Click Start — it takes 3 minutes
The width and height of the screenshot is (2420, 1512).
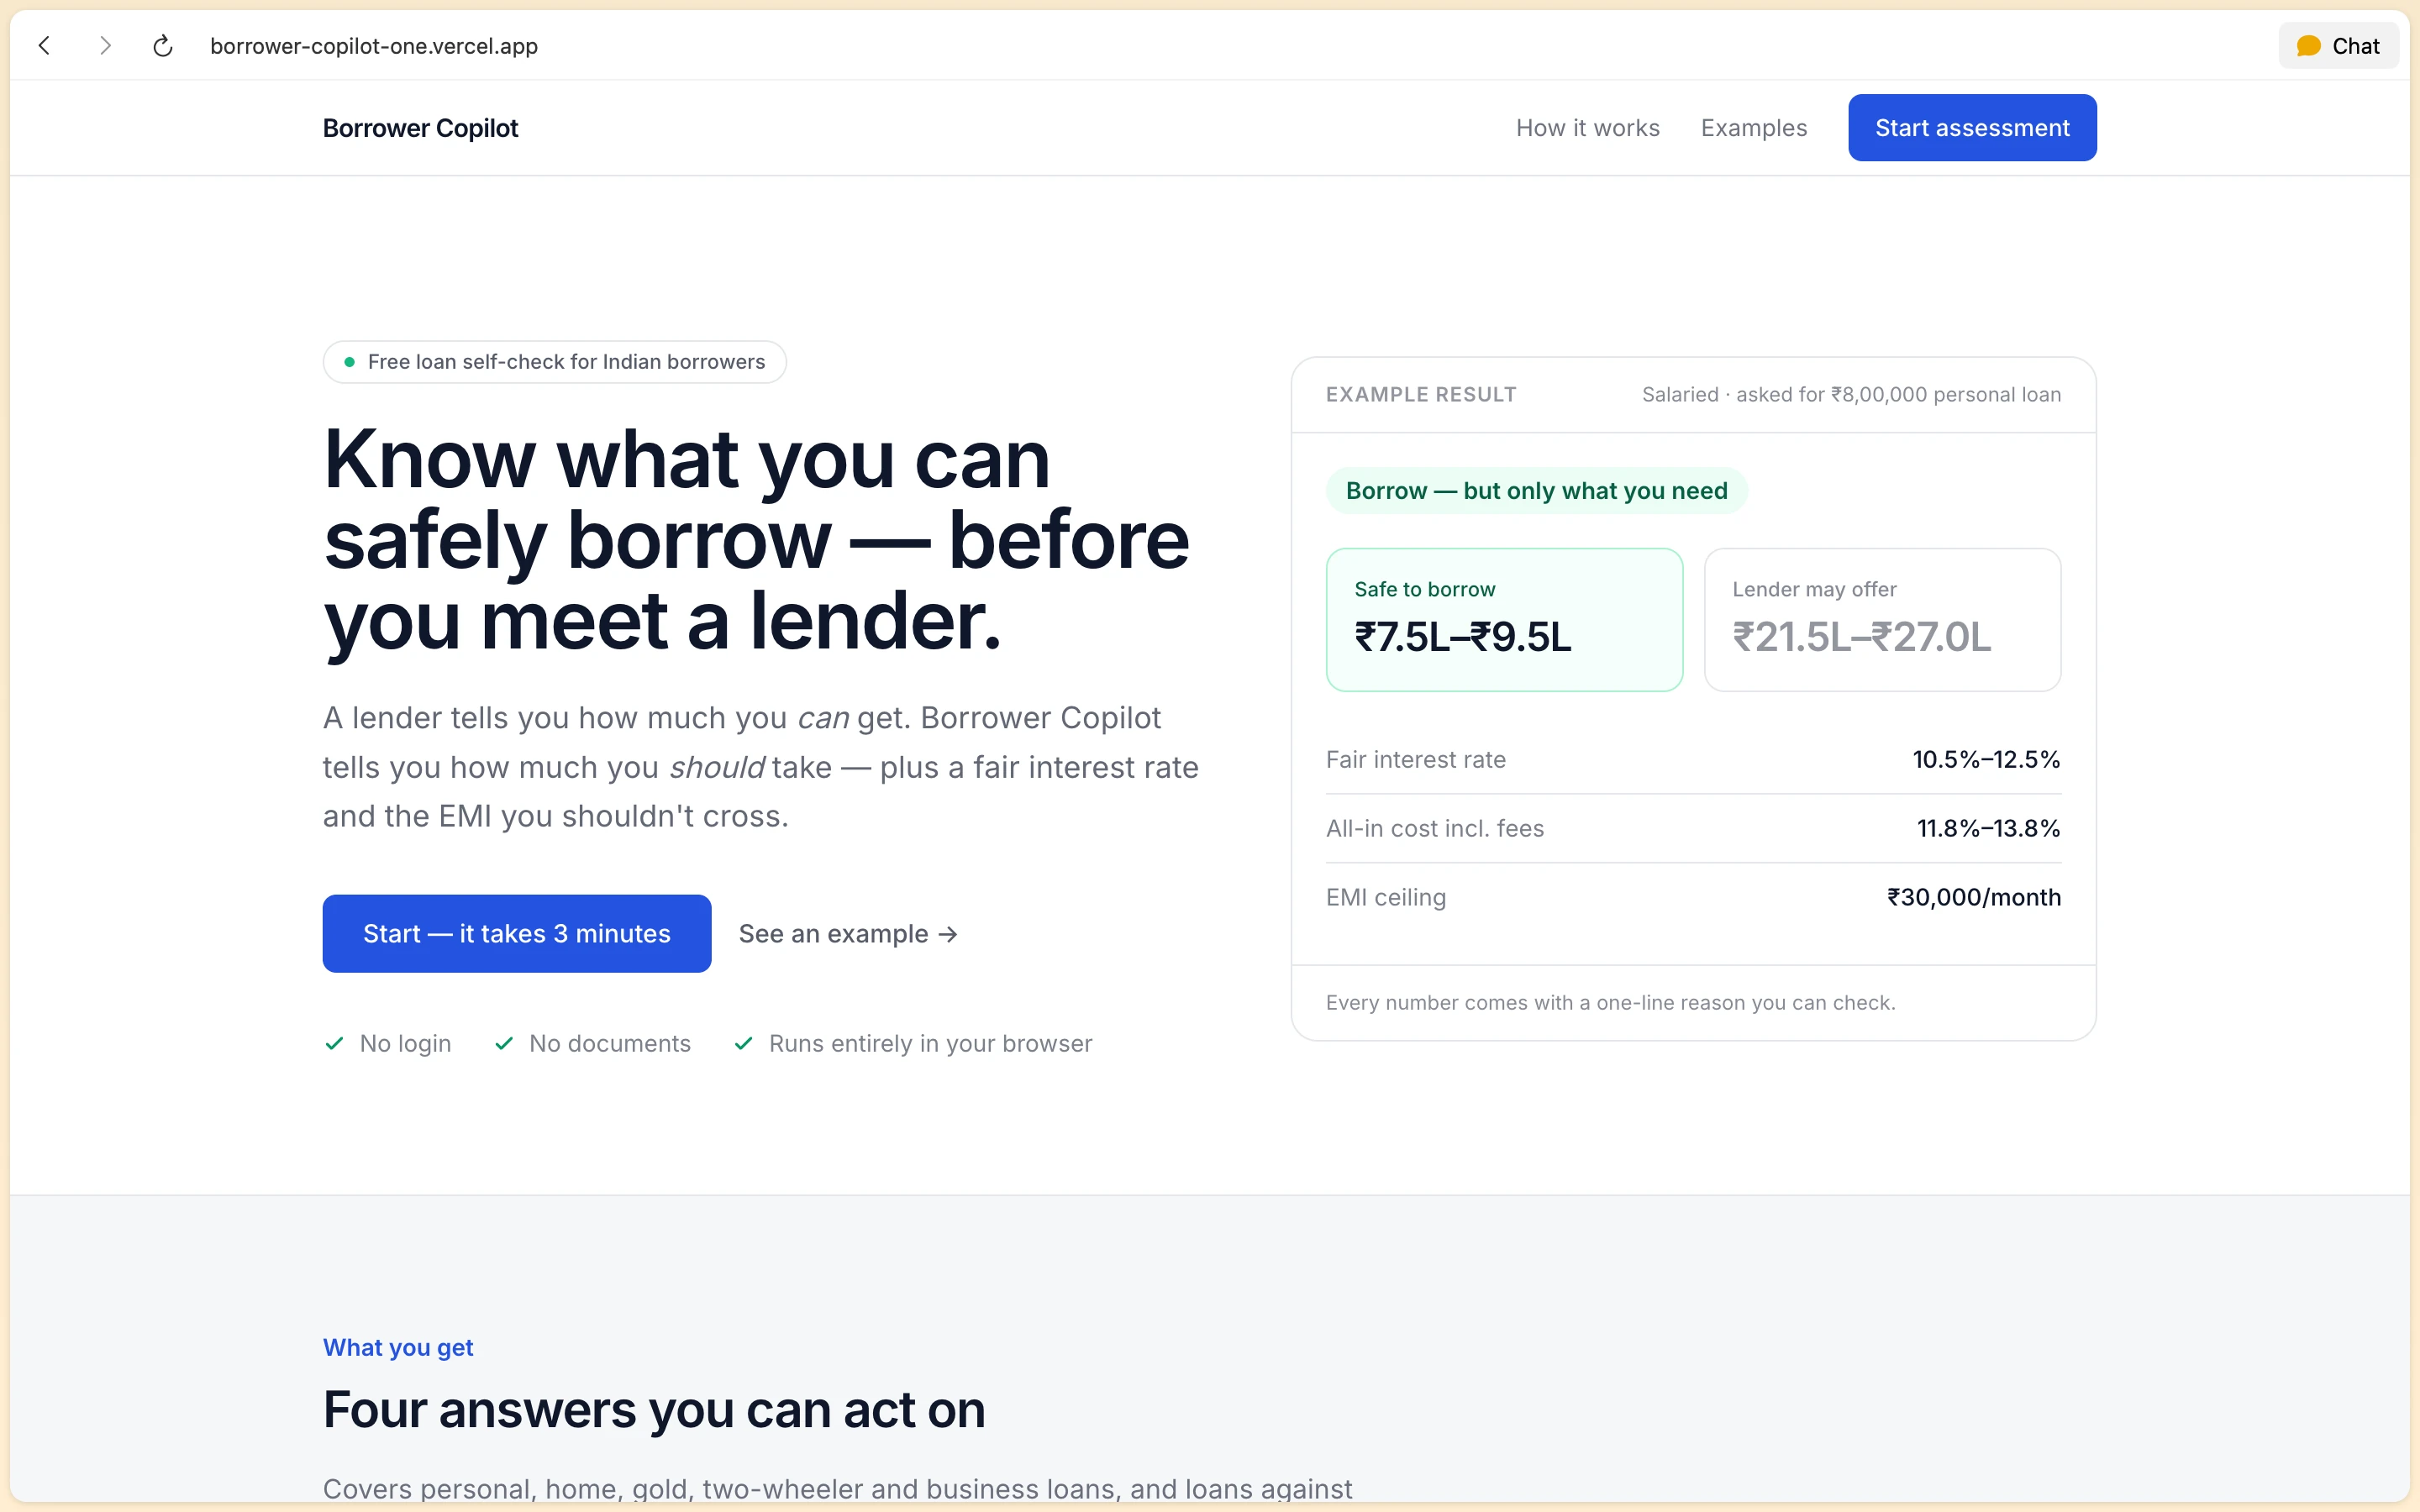[x=517, y=933]
